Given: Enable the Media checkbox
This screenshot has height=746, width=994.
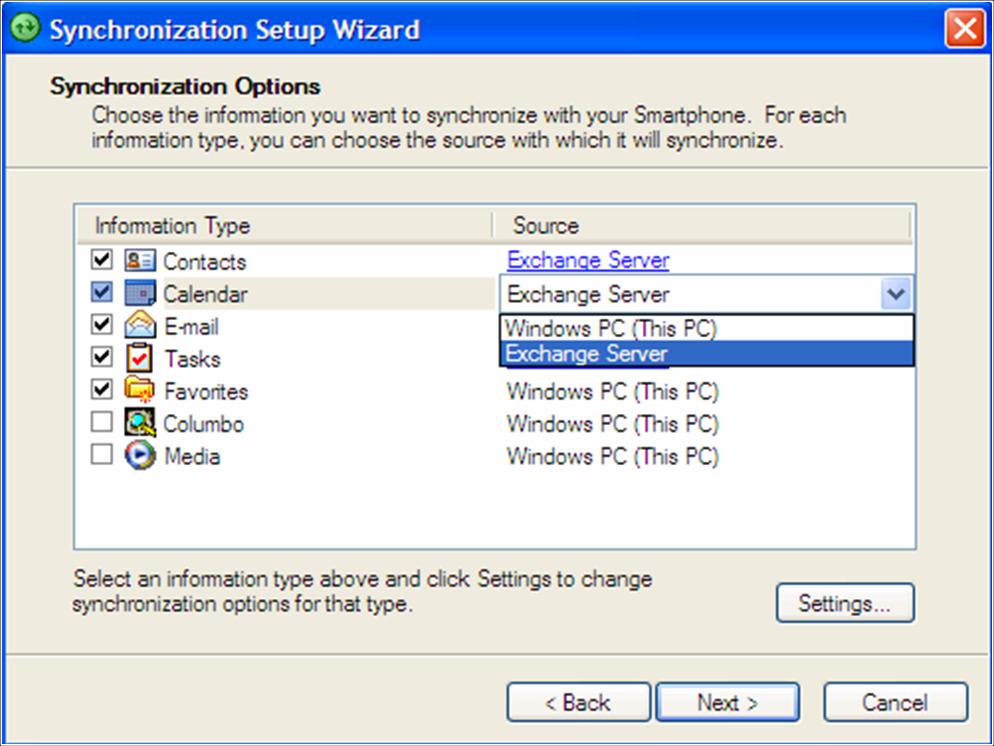Looking at the screenshot, I should [101, 454].
